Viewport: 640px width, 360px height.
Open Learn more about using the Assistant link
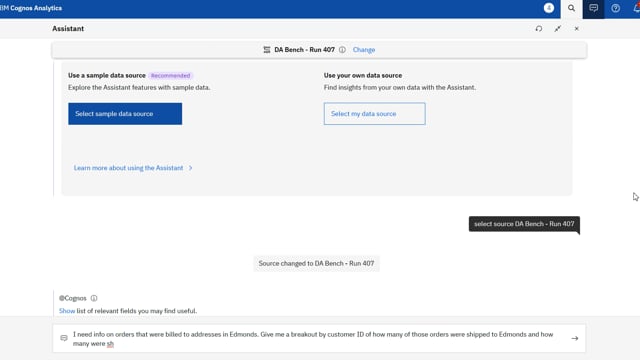click(x=129, y=168)
